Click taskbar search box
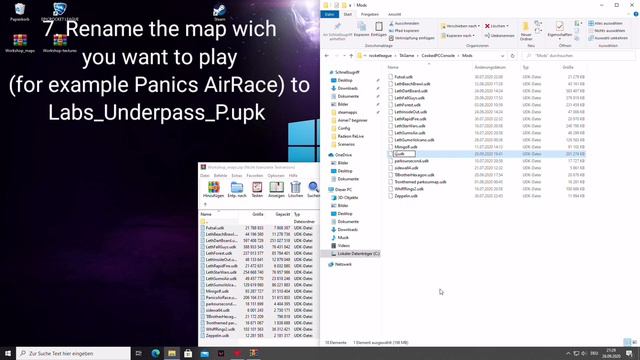 (73, 353)
